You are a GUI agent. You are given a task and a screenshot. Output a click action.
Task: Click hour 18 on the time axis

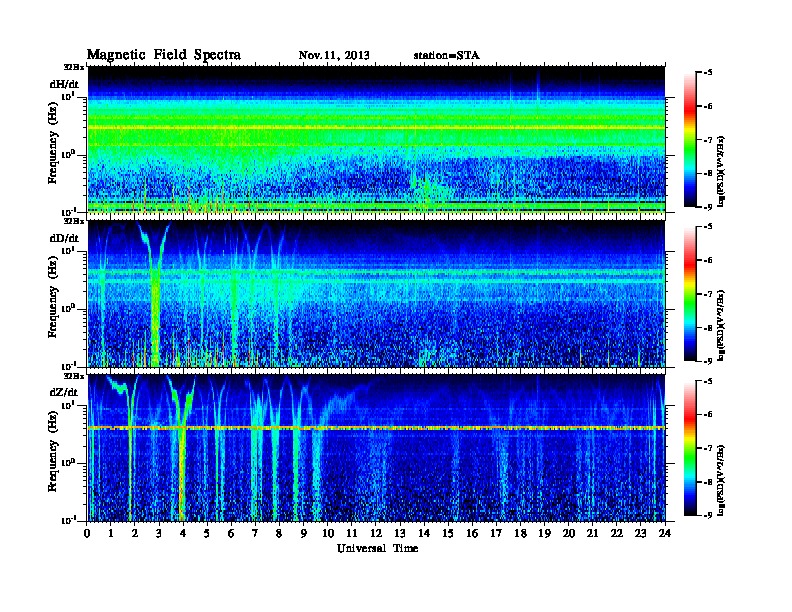point(520,533)
